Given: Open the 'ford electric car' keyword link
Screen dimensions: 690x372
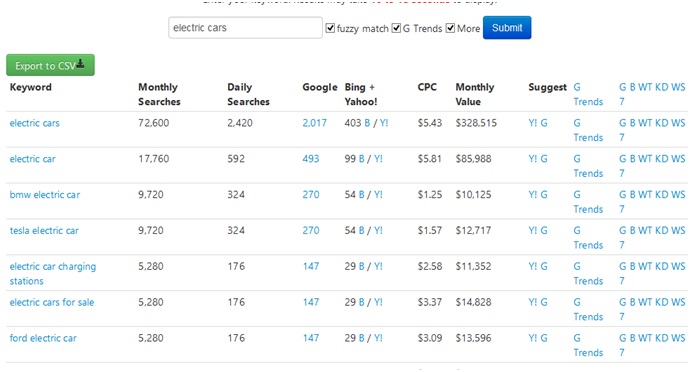Looking at the screenshot, I should [43, 338].
